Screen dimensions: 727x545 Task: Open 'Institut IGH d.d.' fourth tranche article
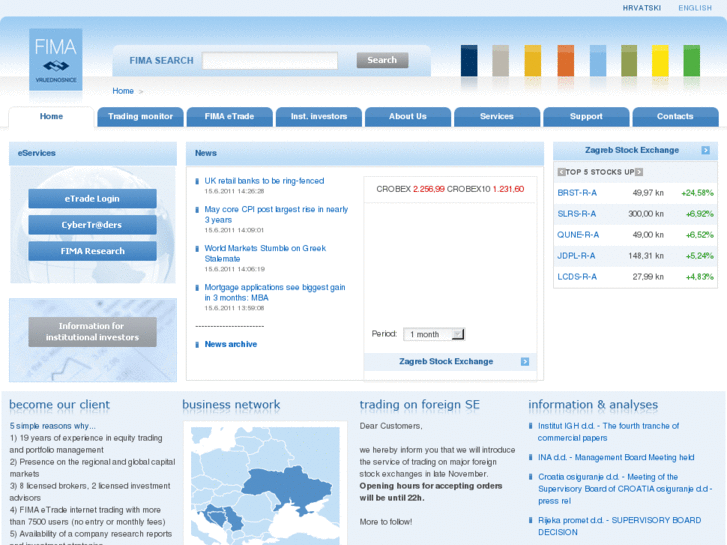click(x=608, y=432)
